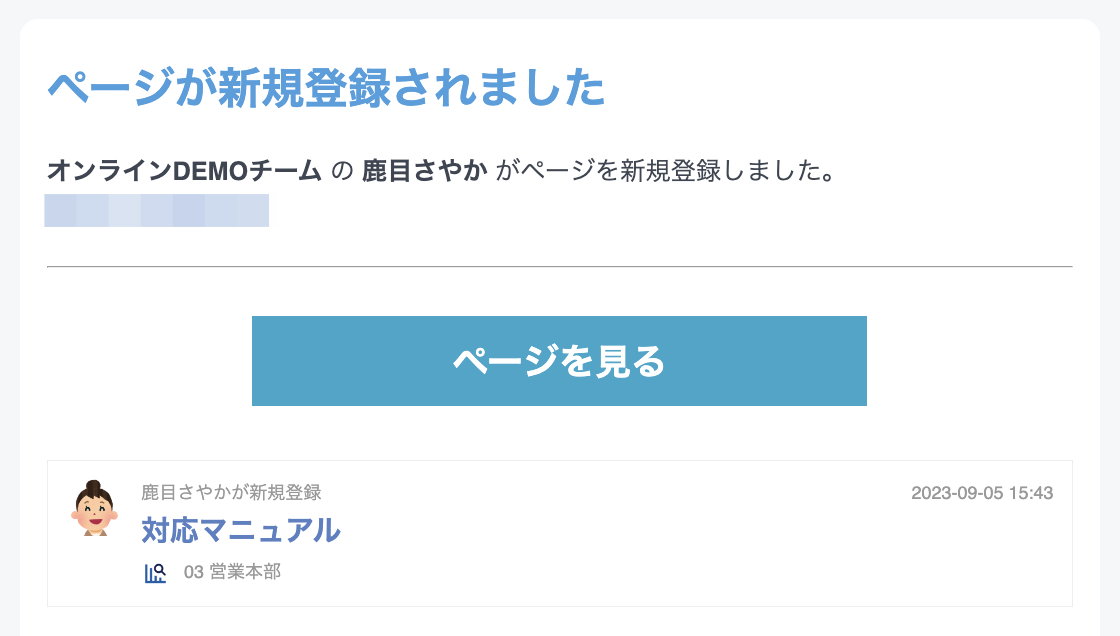Click the の particle between team and name

342,172
